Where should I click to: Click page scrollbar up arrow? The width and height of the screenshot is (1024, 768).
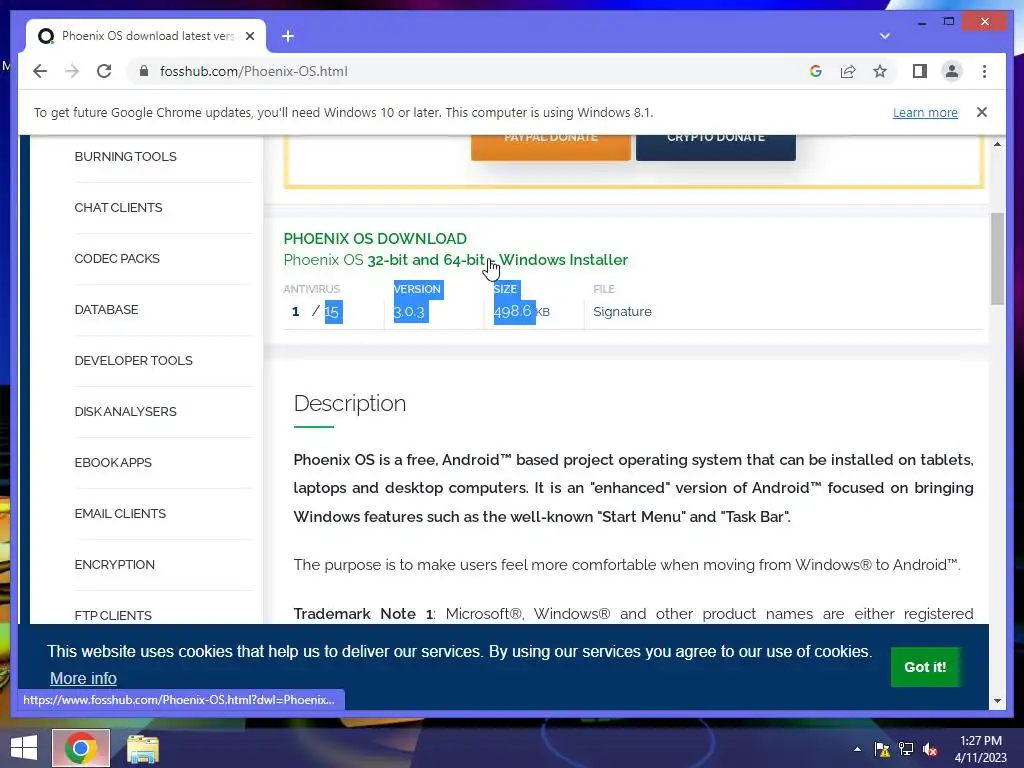coord(997,144)
